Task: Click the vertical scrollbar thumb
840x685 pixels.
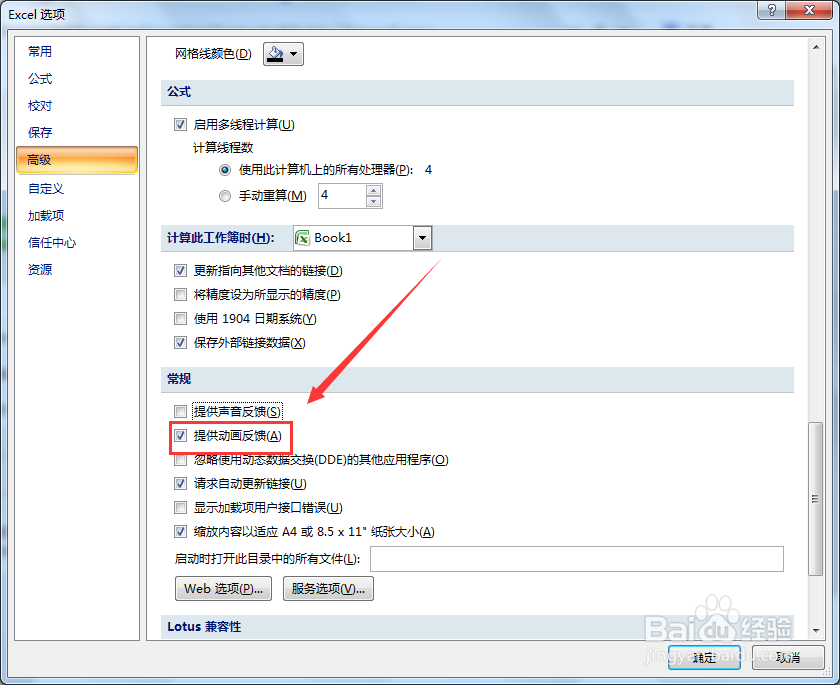Action: (815, 499)
